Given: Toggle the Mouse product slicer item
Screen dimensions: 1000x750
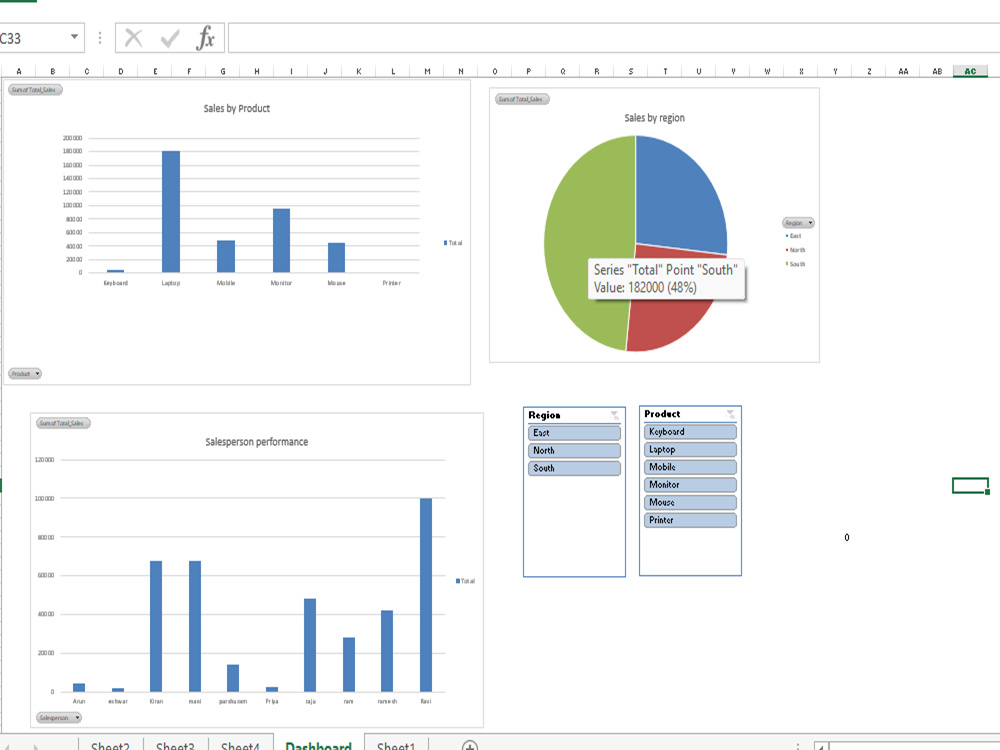Looking at the screenshot, I should tap(690, 503).
